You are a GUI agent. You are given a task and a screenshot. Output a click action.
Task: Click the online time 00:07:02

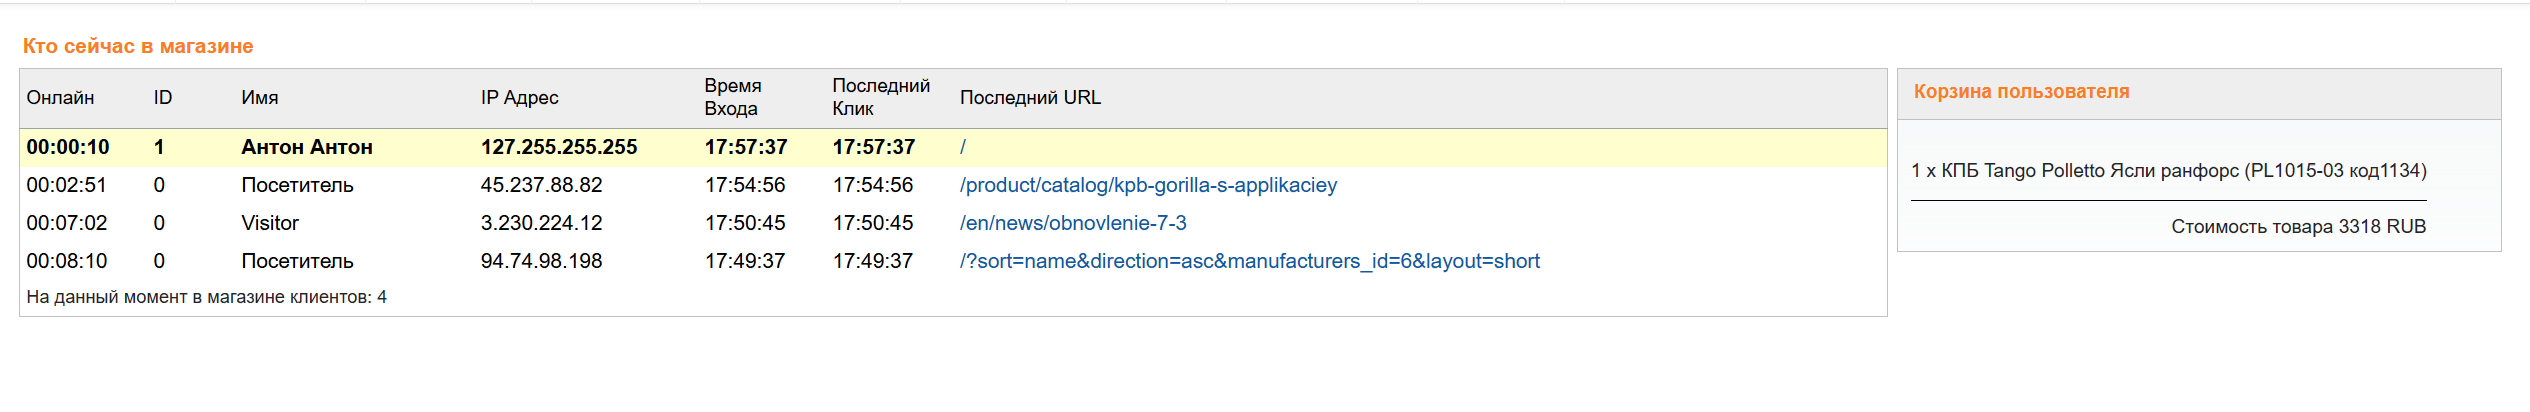[67, 223]
